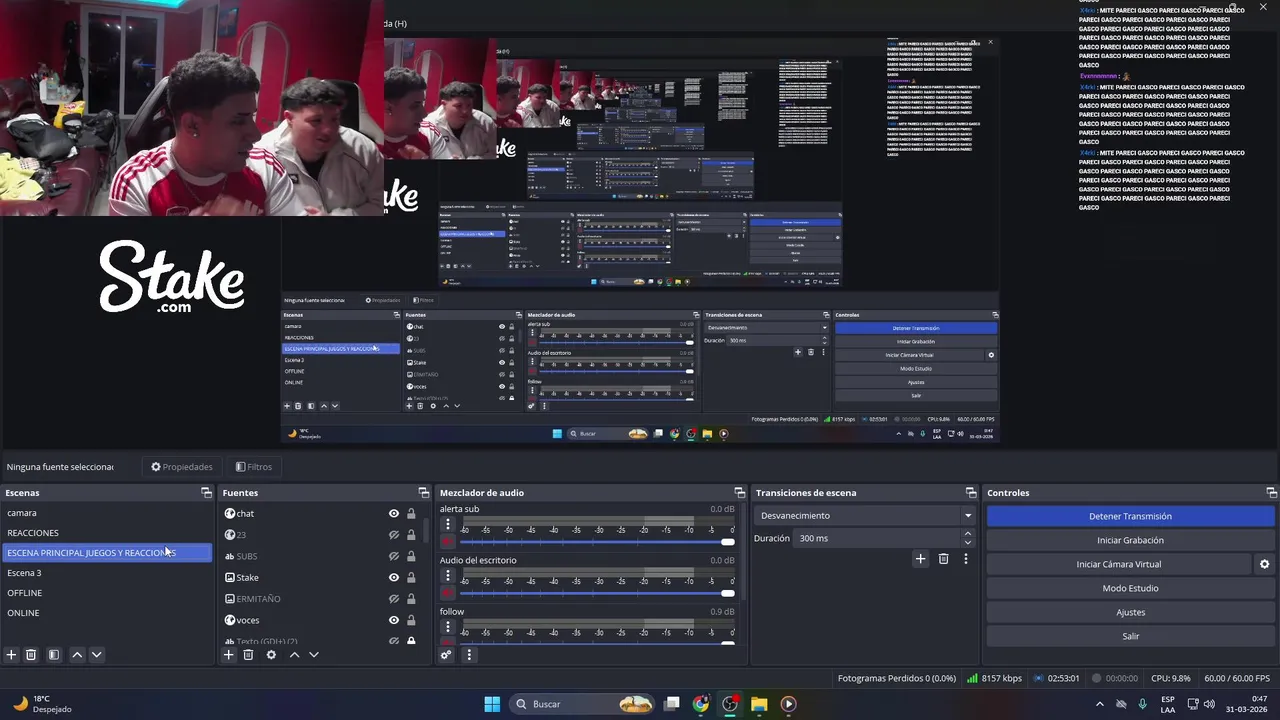Add a scene transition with plus icon

920,559
